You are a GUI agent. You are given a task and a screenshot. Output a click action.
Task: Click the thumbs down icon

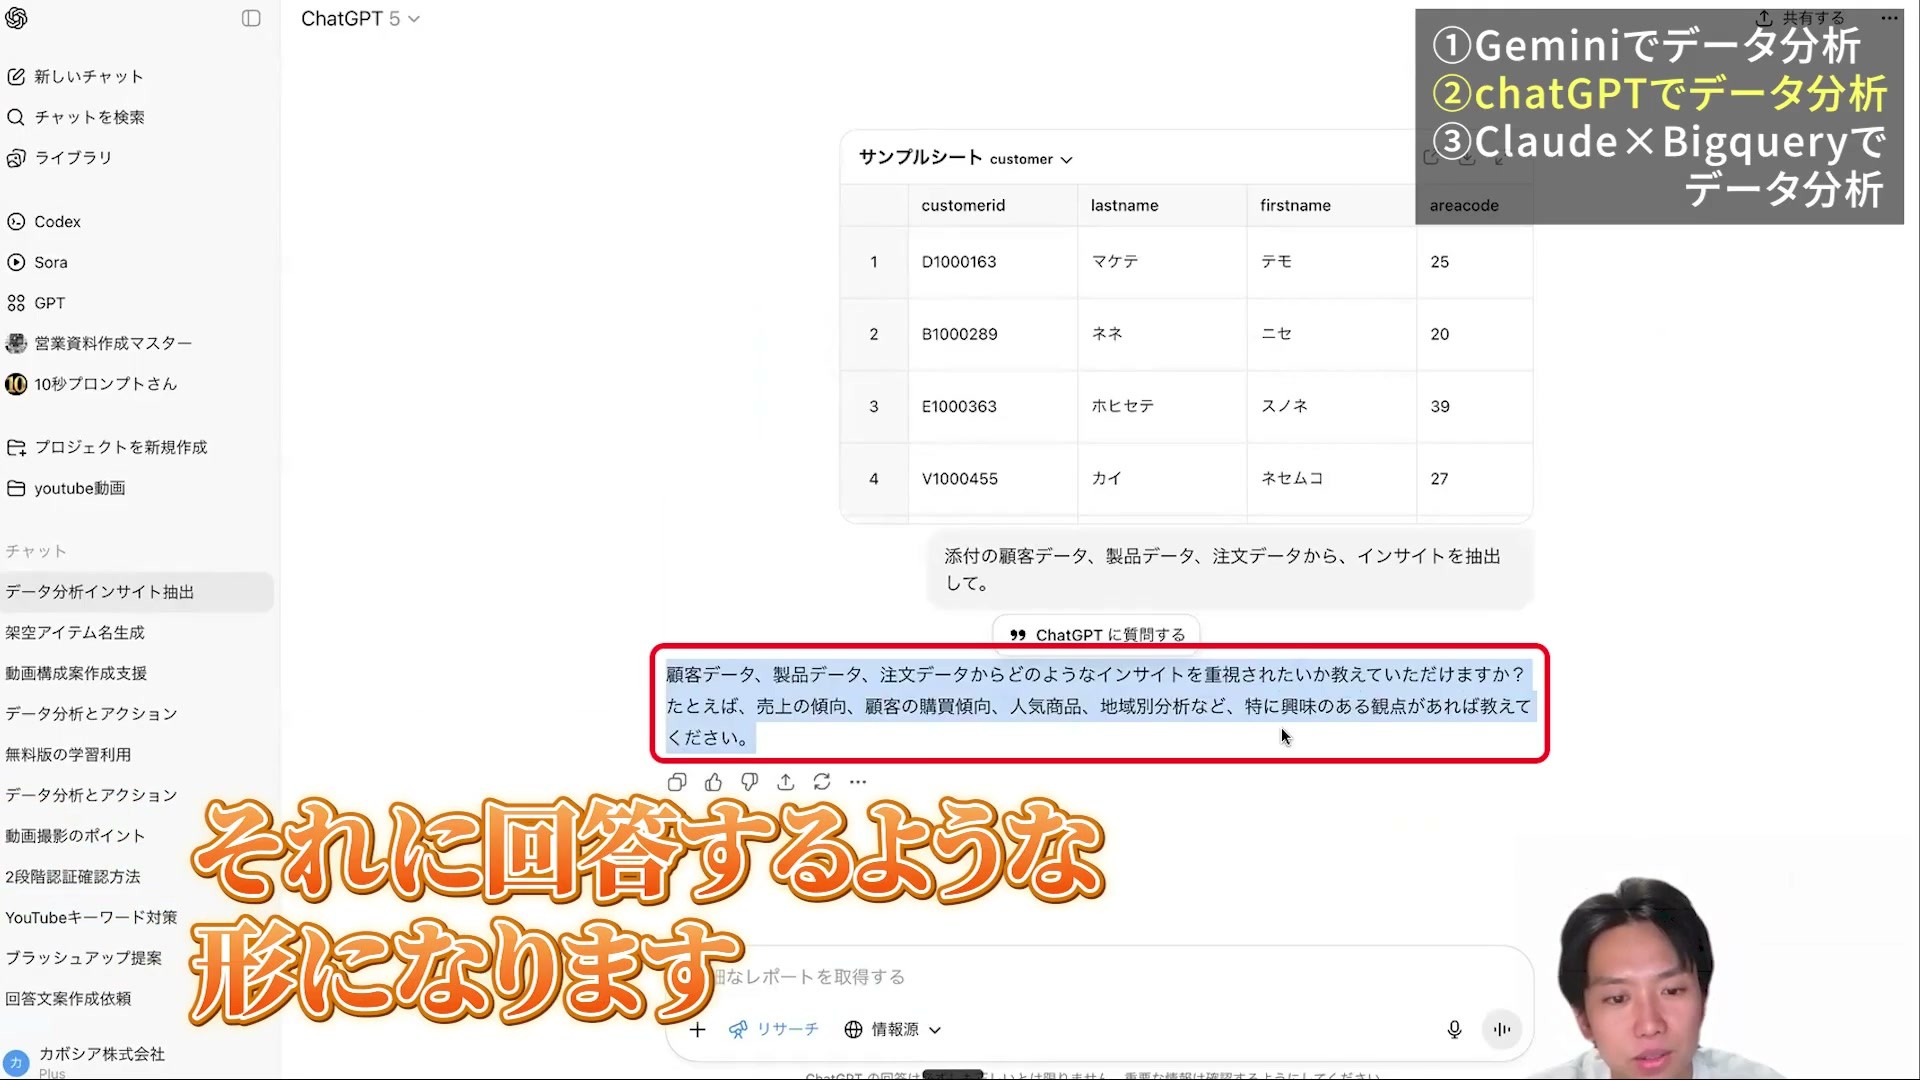point(749,782)
